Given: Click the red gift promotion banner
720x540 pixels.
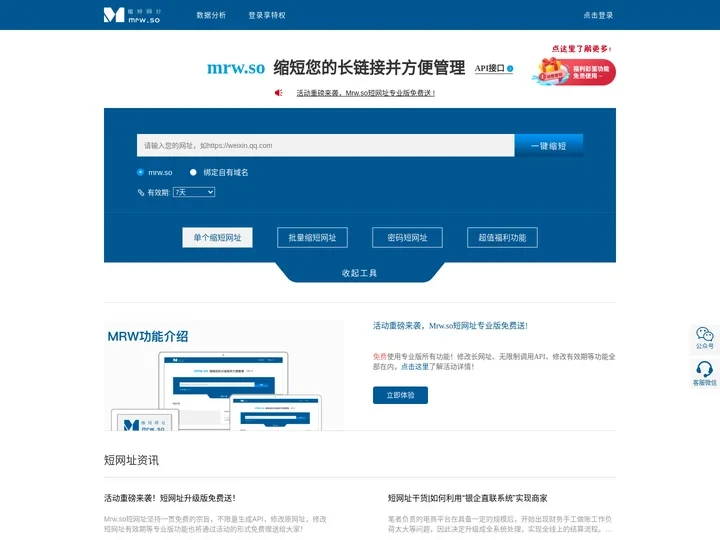Looking at the screenshot, I should click(574, 72).
